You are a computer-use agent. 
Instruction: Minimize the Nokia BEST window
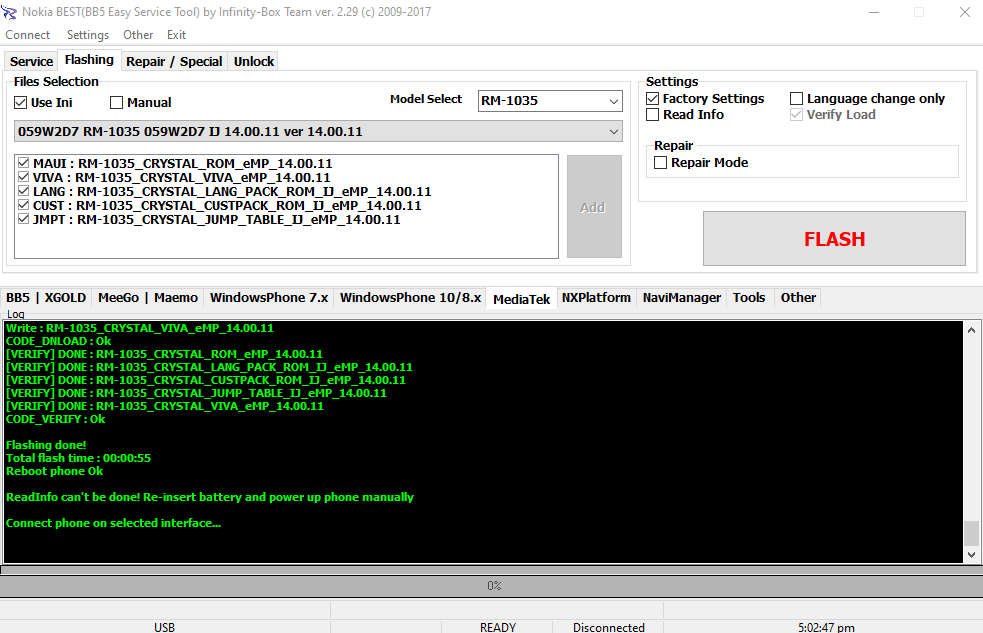click(x=874, y=12)
